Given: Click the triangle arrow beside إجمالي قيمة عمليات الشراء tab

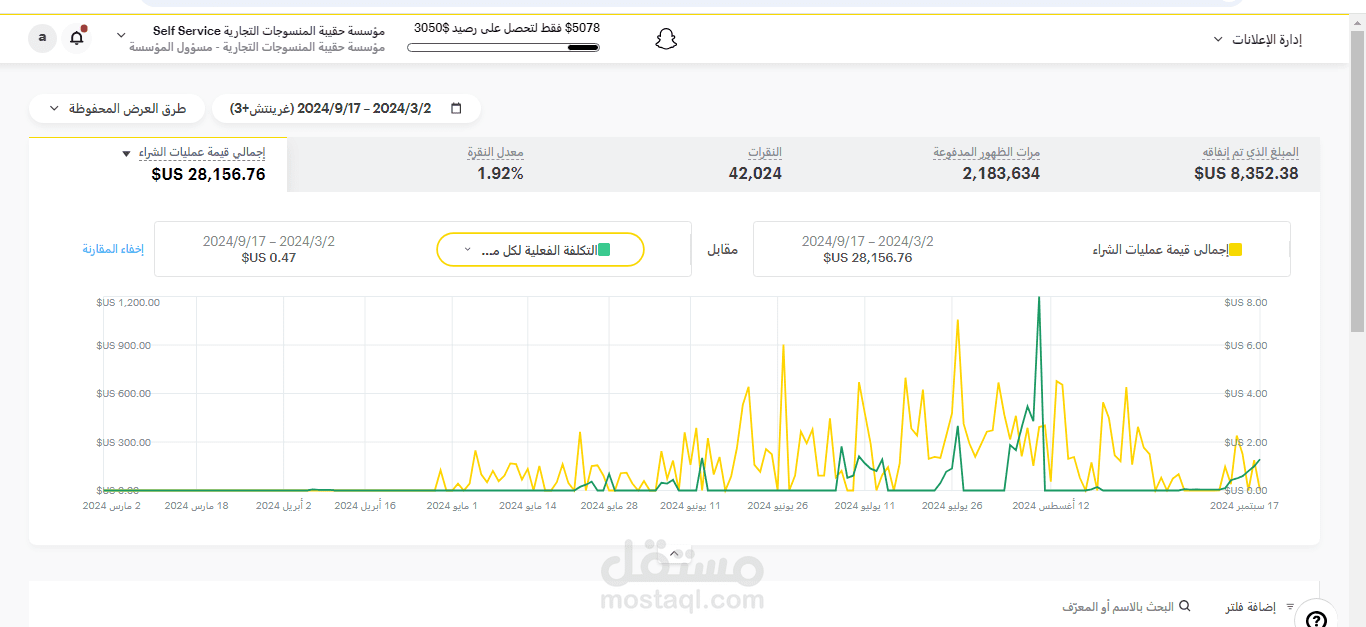Looking at the screenshot, I should (x=126, y=154).
